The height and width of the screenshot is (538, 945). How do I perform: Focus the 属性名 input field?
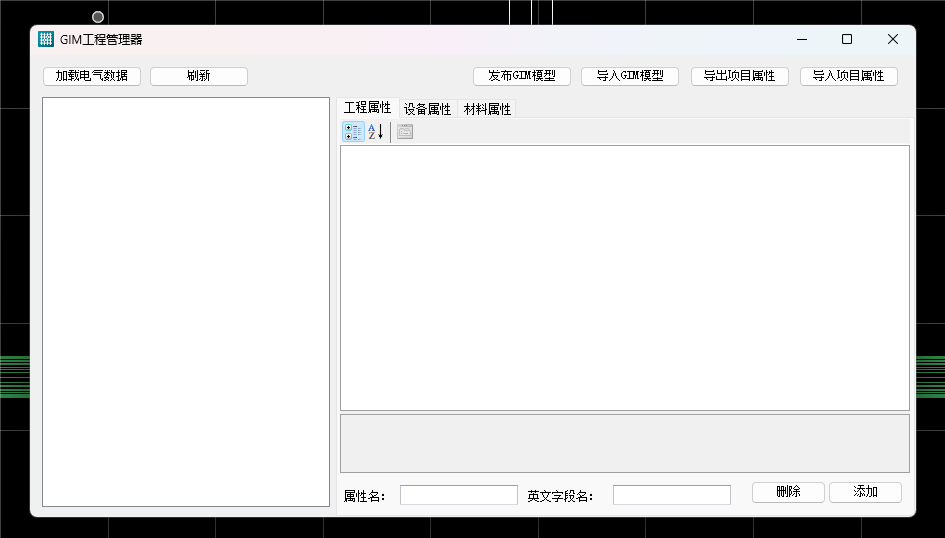(459, 495)
